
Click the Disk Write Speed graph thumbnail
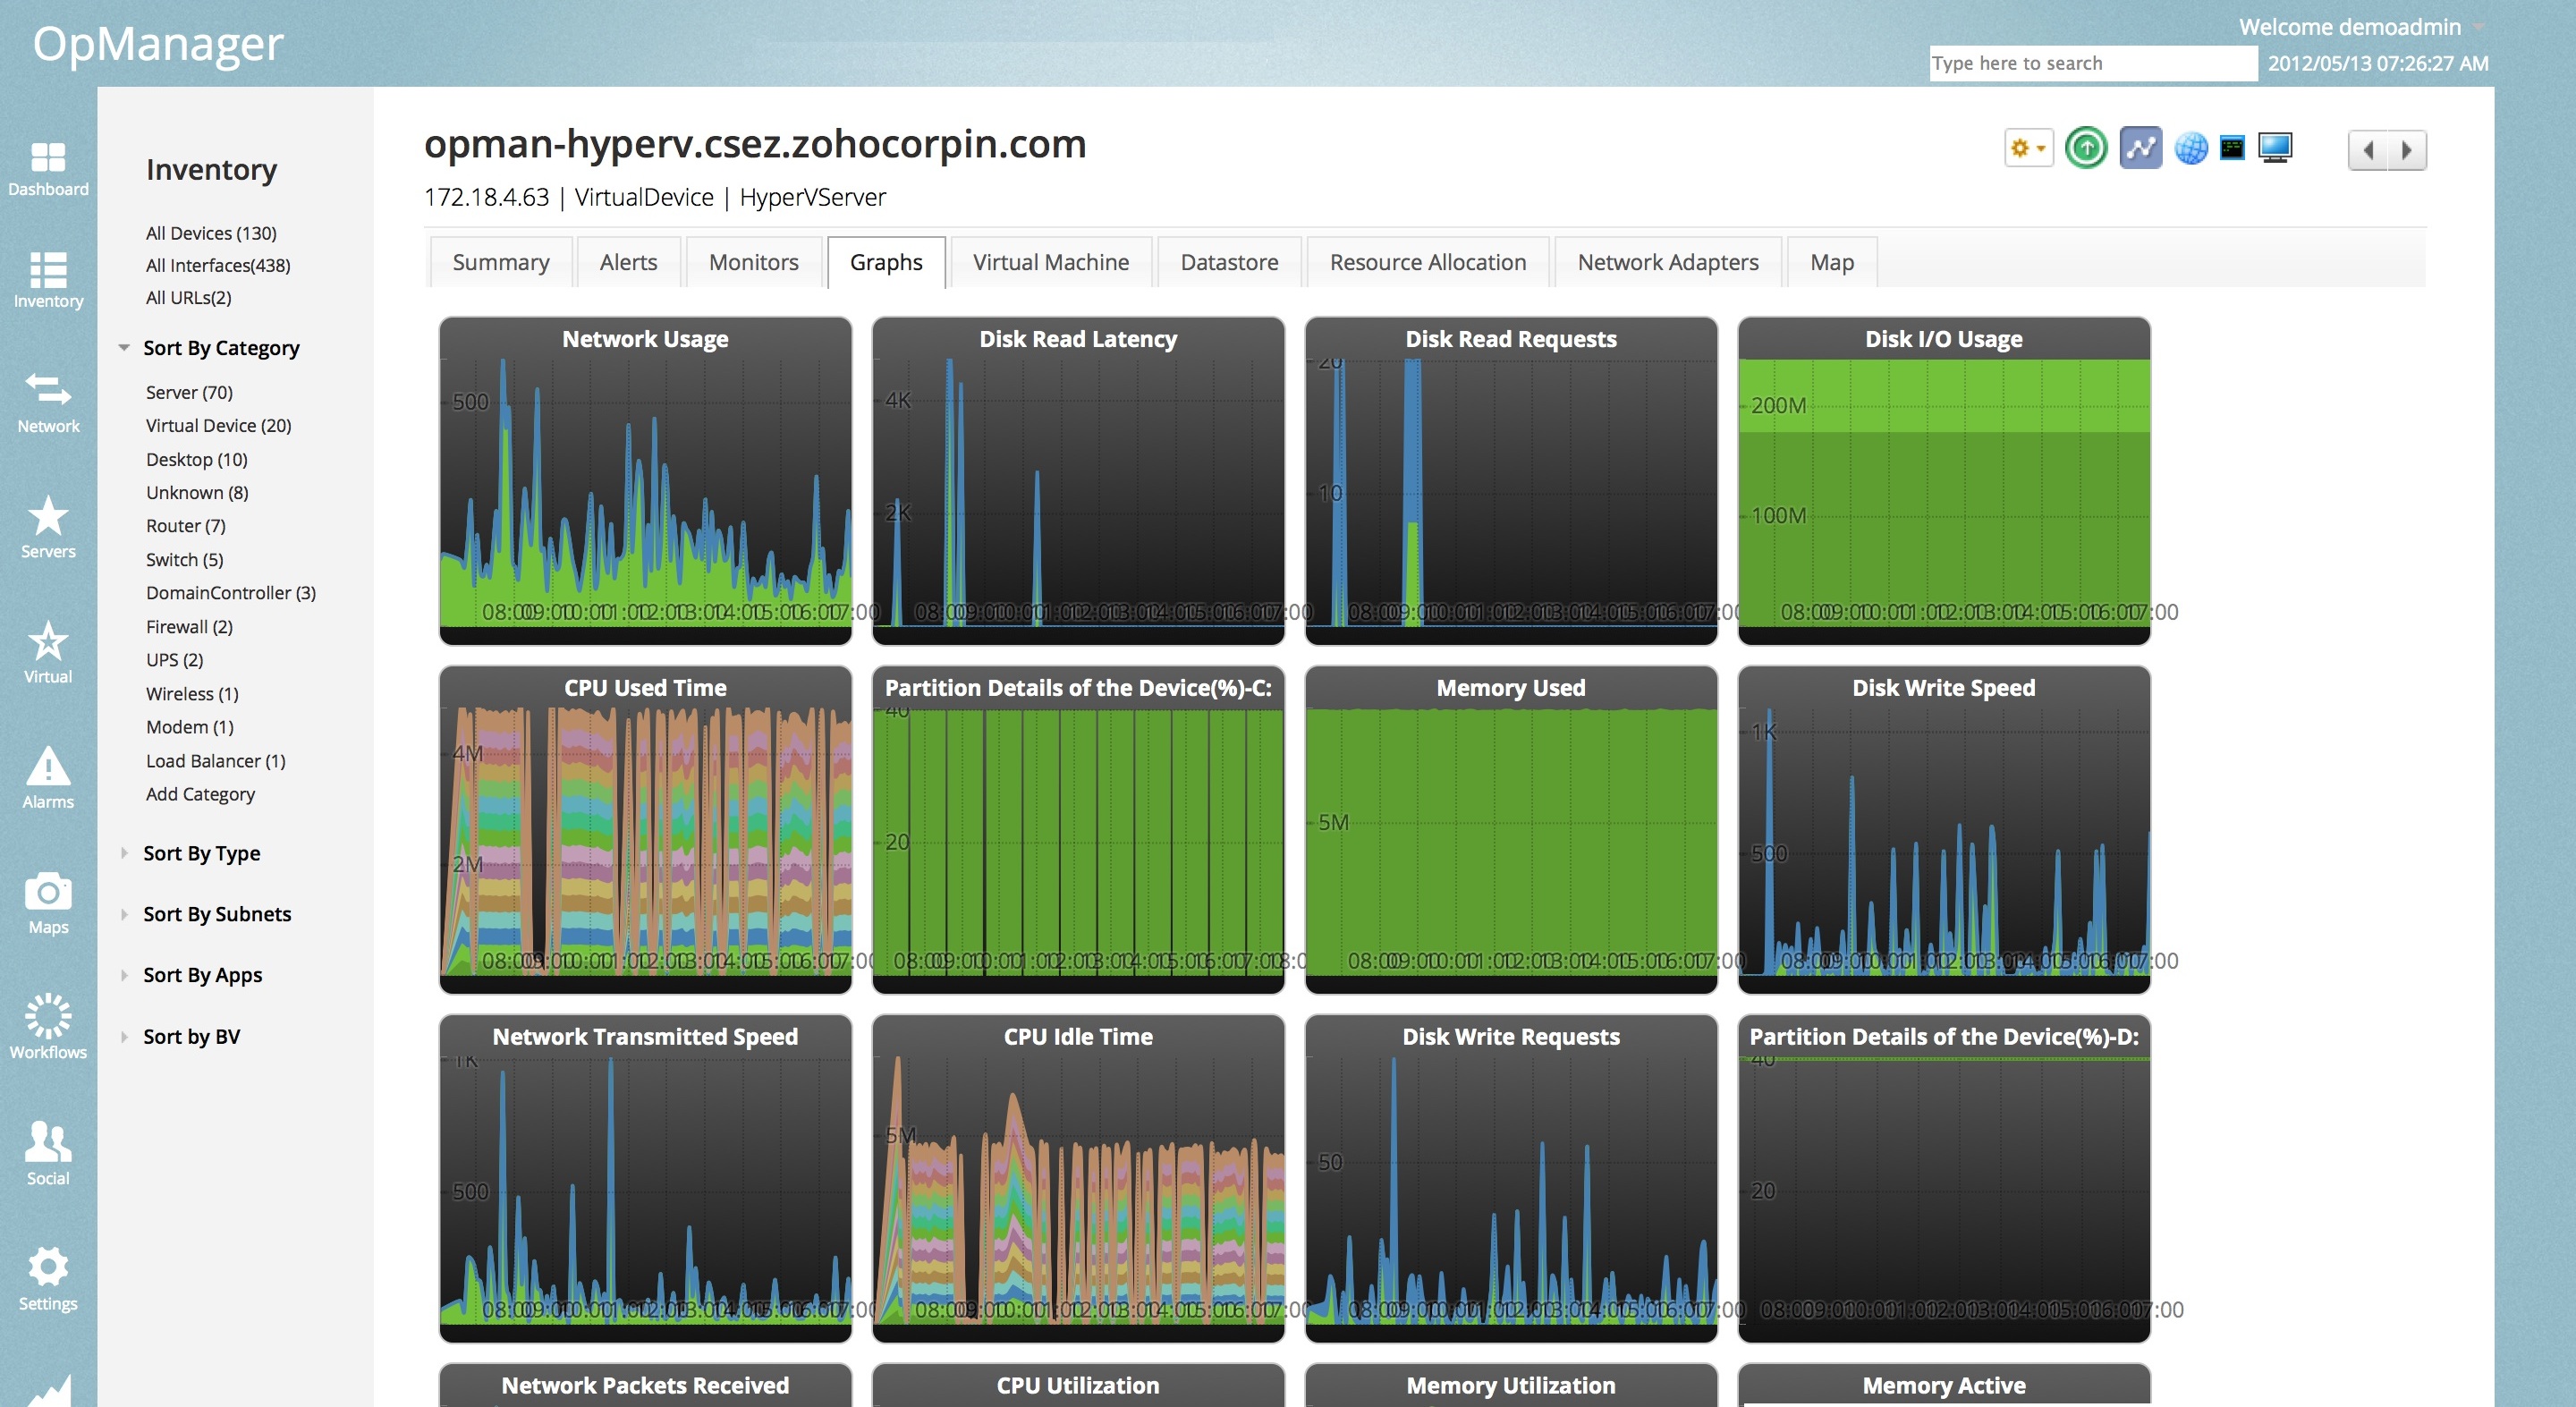coord(1943,829)
